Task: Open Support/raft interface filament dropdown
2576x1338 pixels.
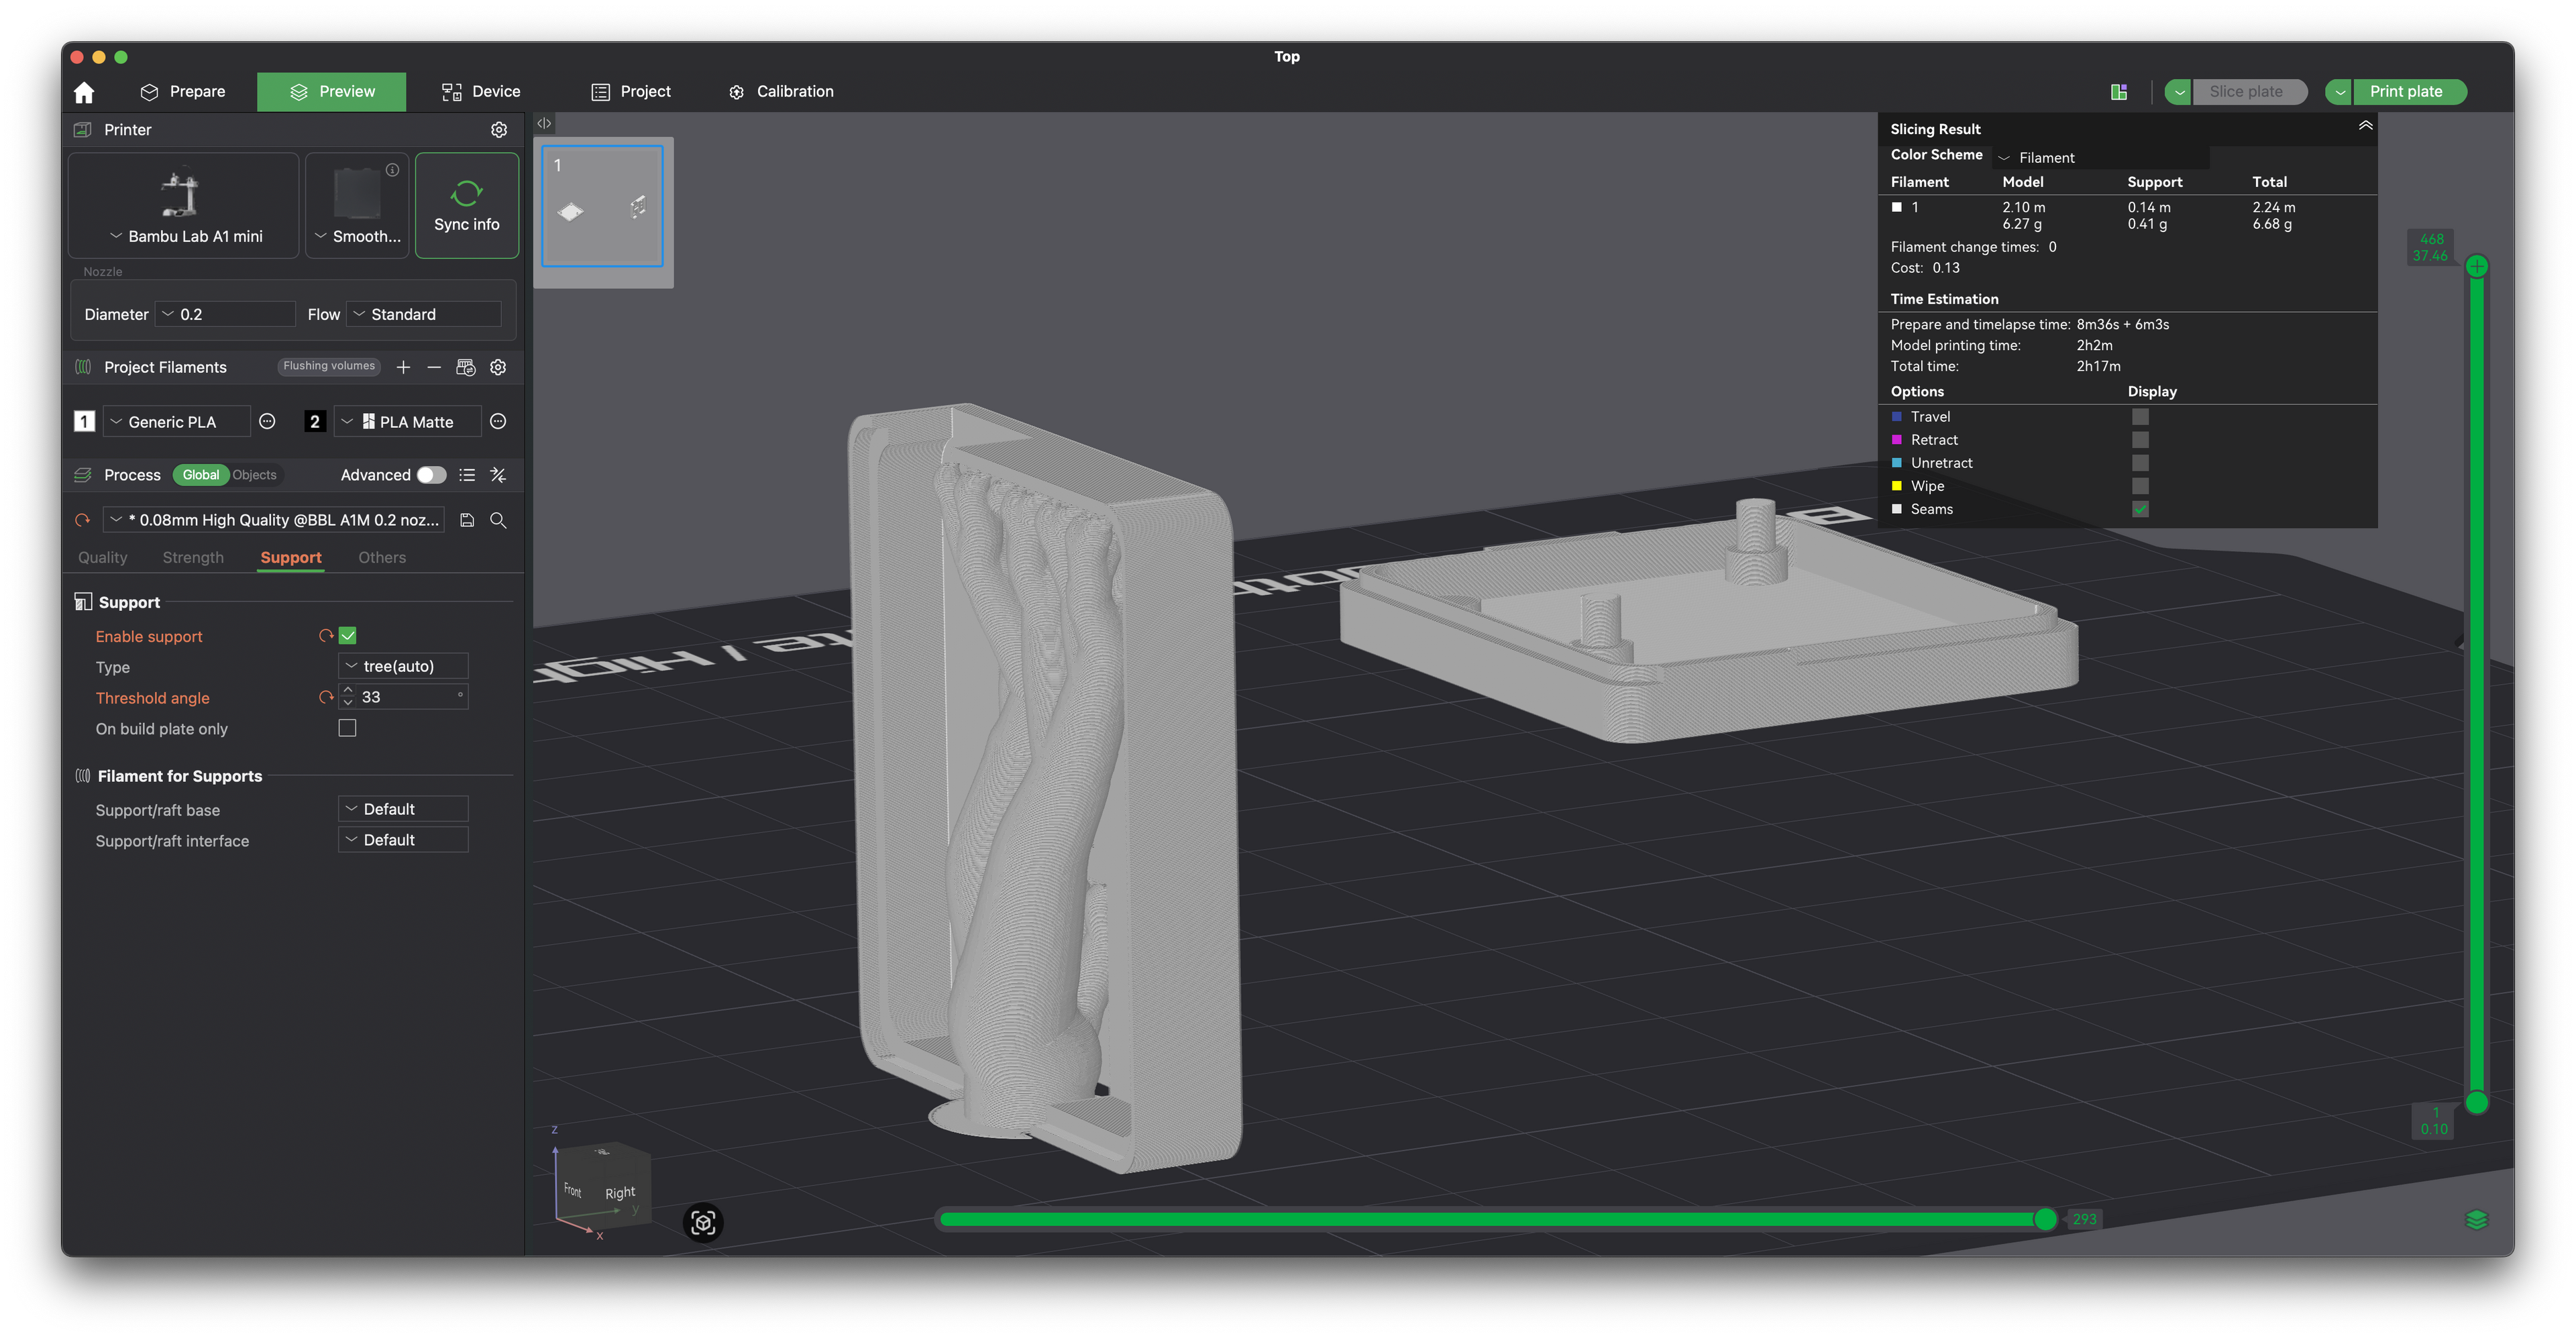Action: pos(404,840)
